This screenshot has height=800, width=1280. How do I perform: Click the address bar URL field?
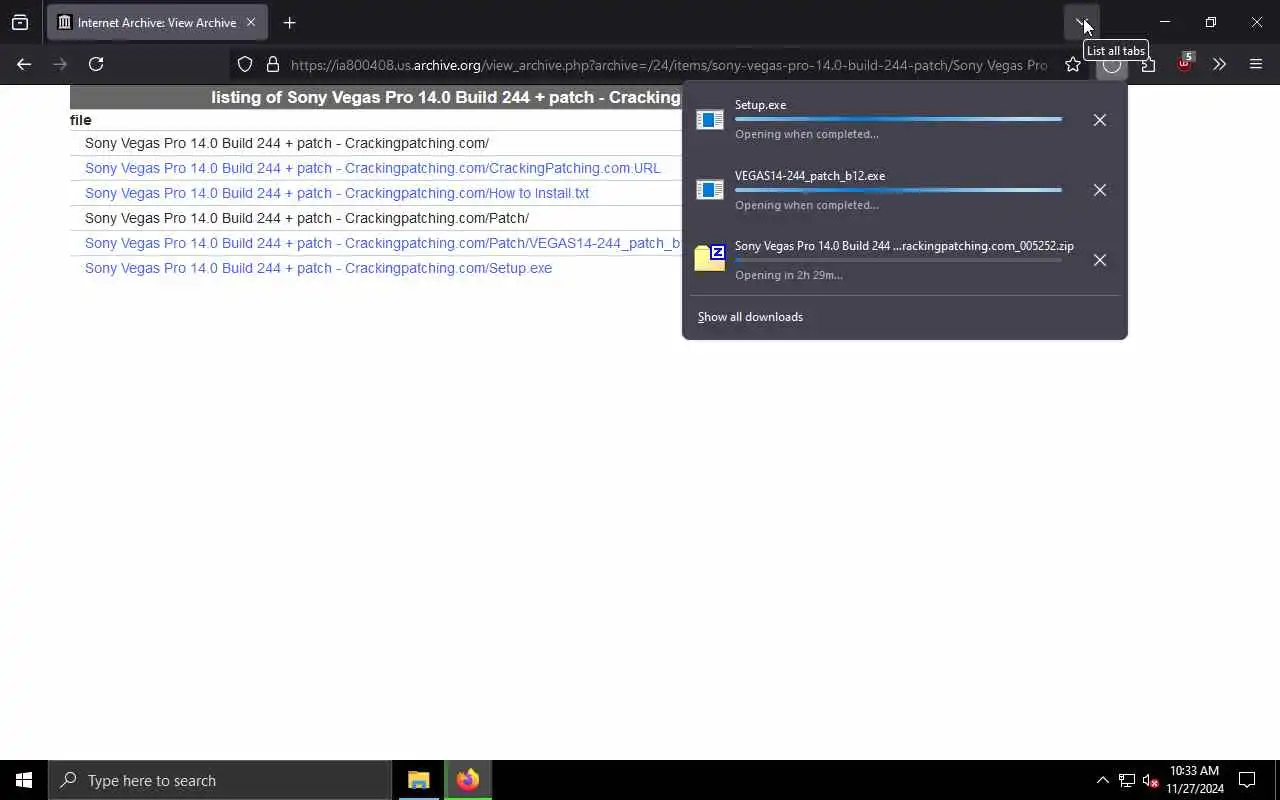coord(669,65)
